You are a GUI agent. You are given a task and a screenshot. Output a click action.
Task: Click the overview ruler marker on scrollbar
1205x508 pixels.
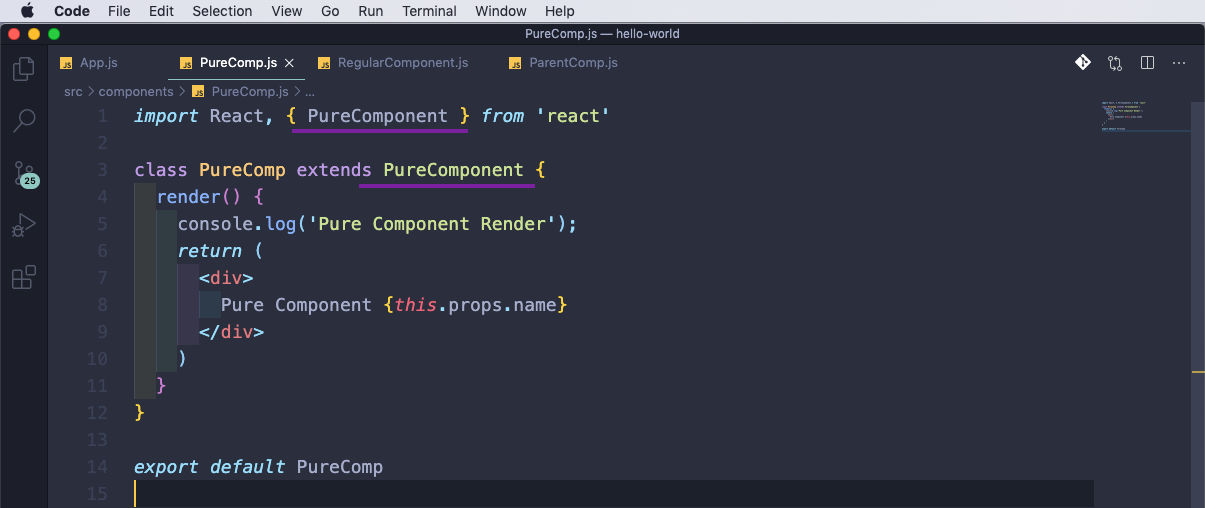1198,372
